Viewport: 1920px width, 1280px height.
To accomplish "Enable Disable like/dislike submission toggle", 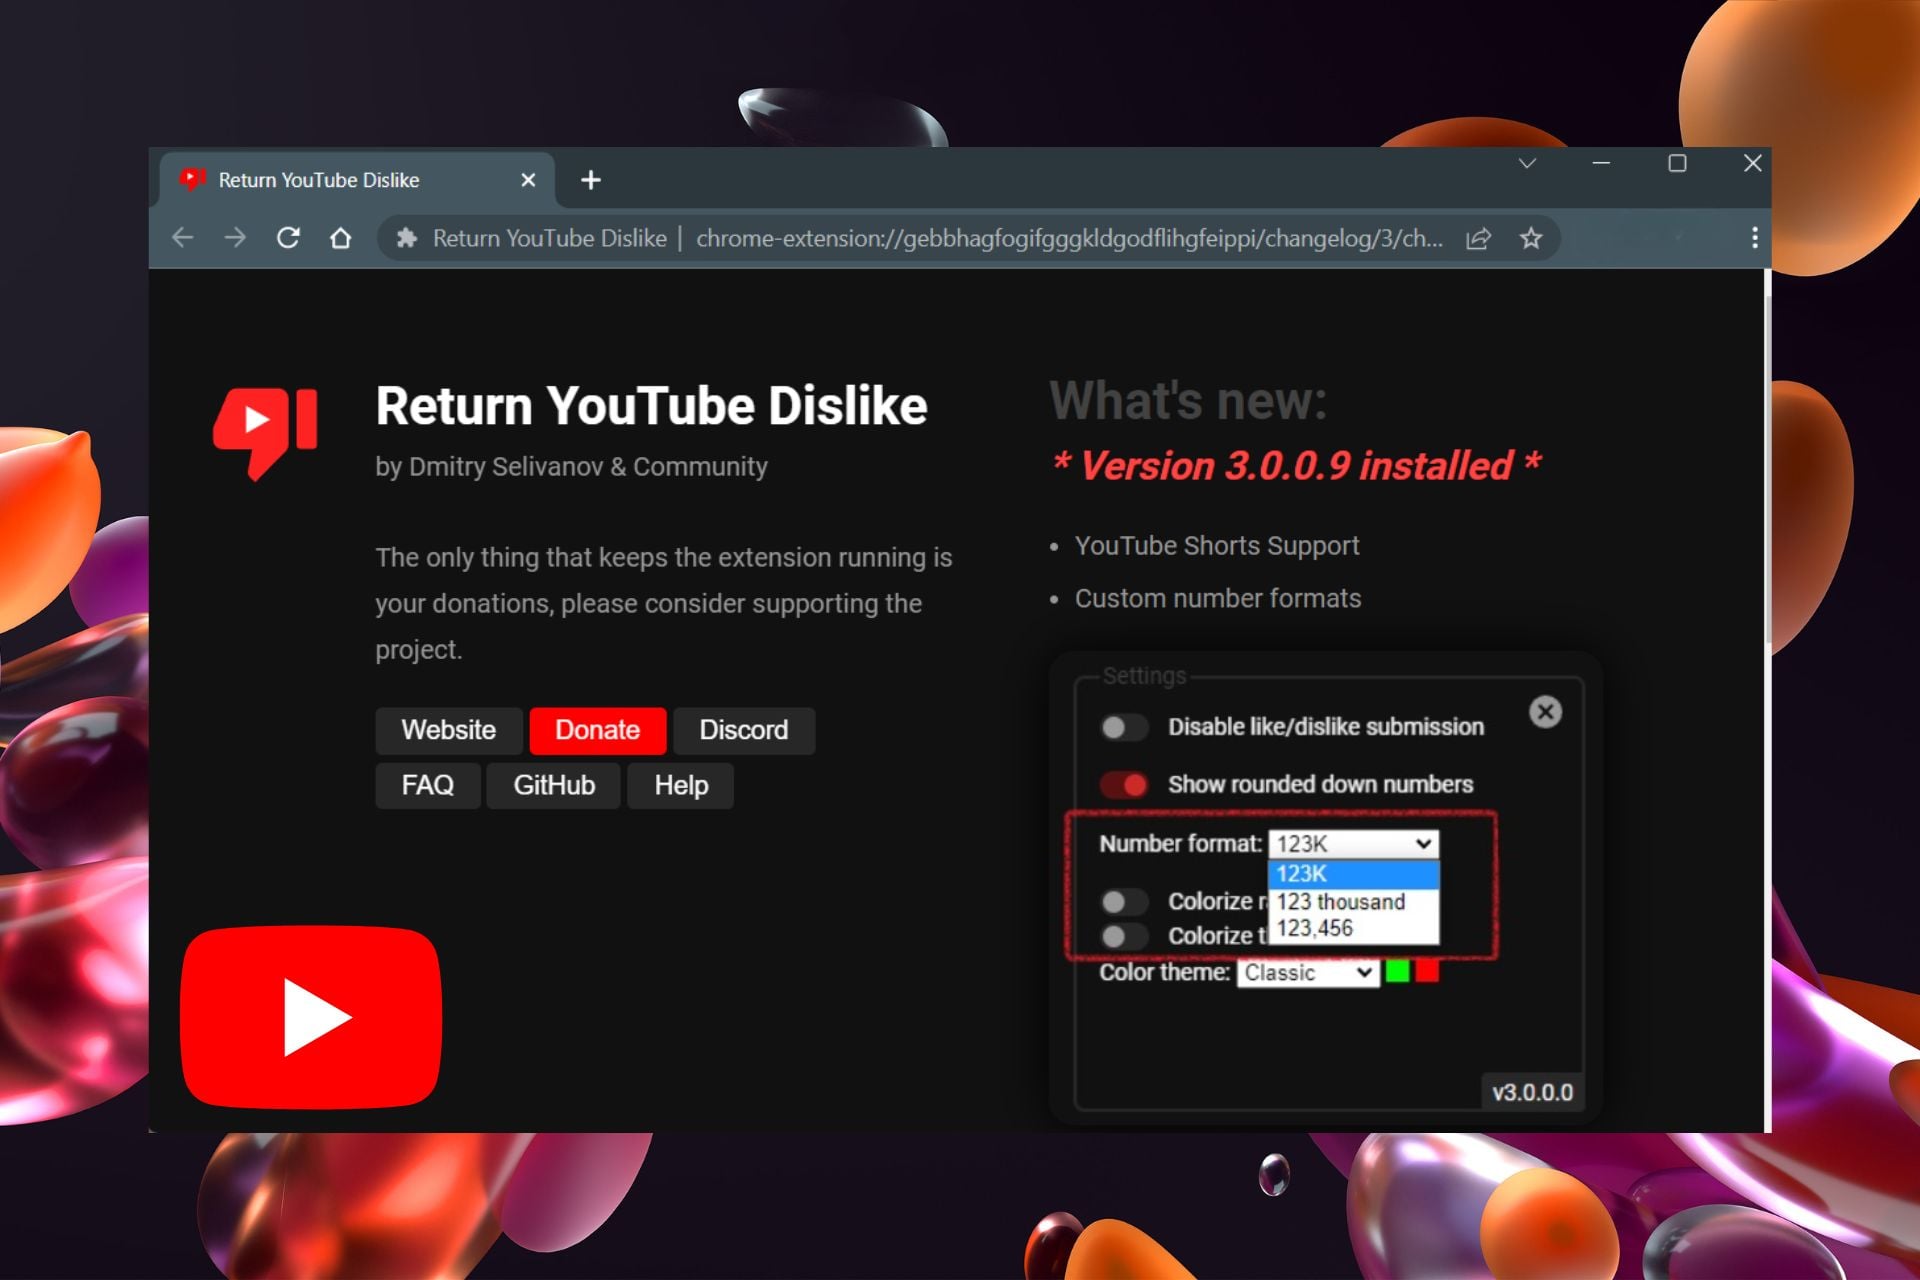I will tap(1124, 727).
